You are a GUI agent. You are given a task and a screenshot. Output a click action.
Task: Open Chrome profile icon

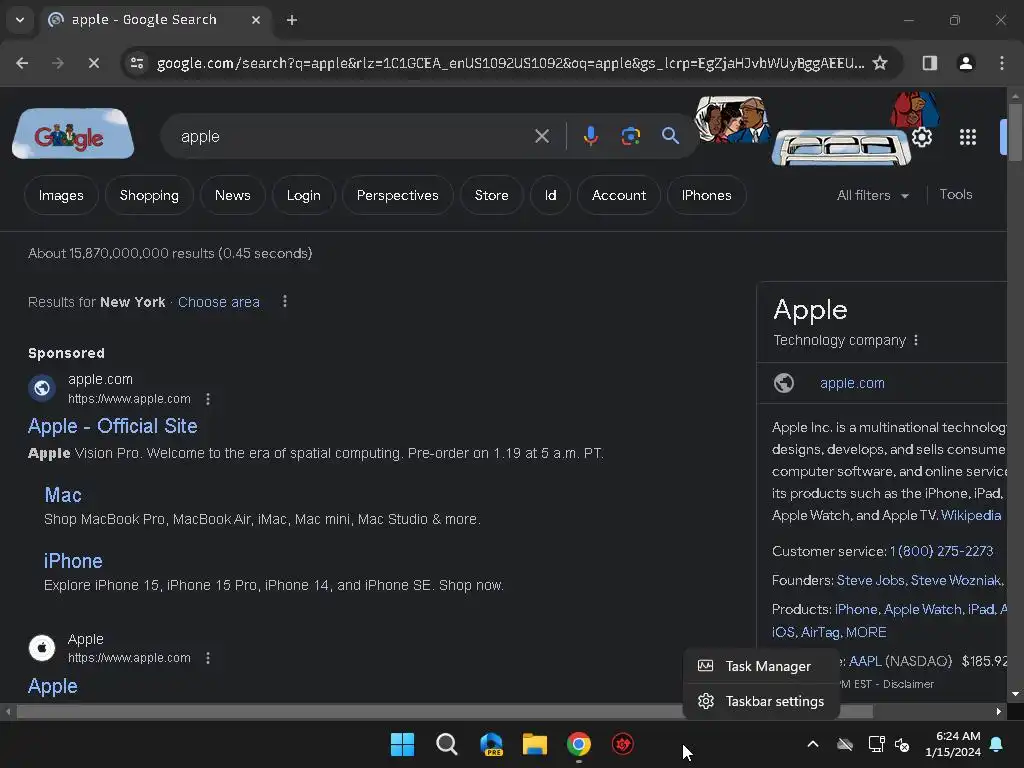click(x=966, y=63)
